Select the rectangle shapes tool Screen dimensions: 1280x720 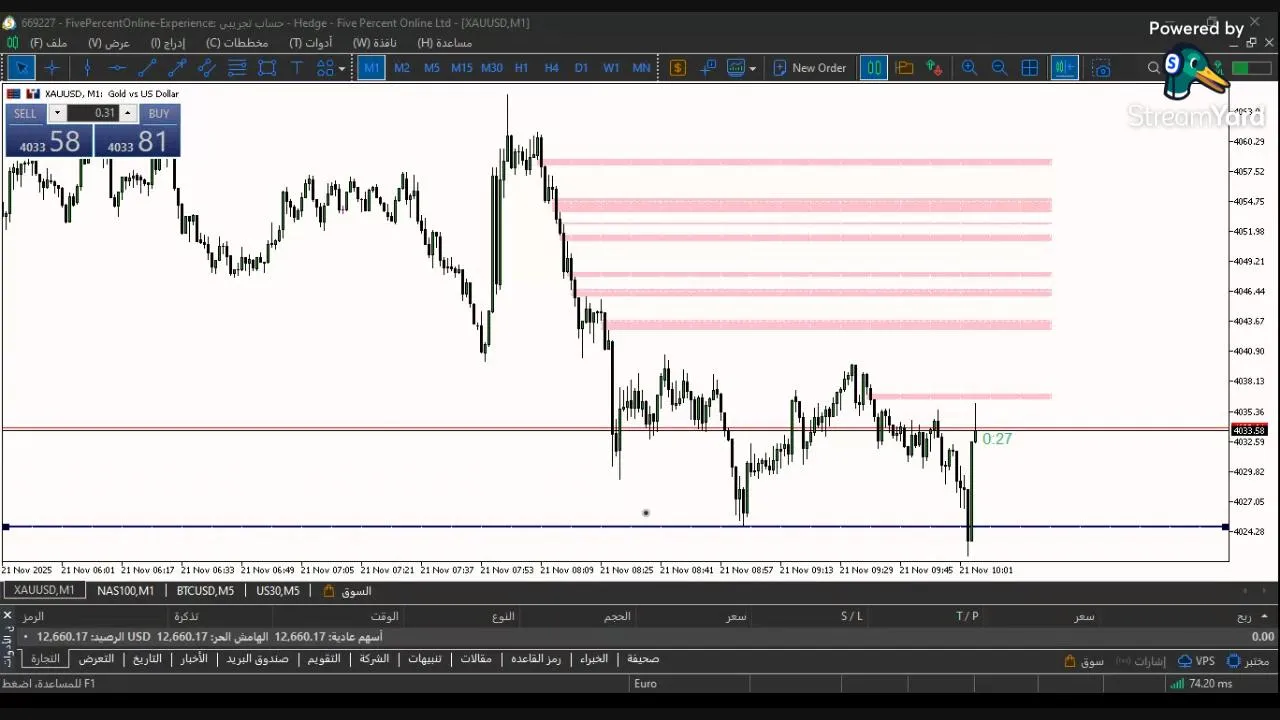(x=267, y=68)
